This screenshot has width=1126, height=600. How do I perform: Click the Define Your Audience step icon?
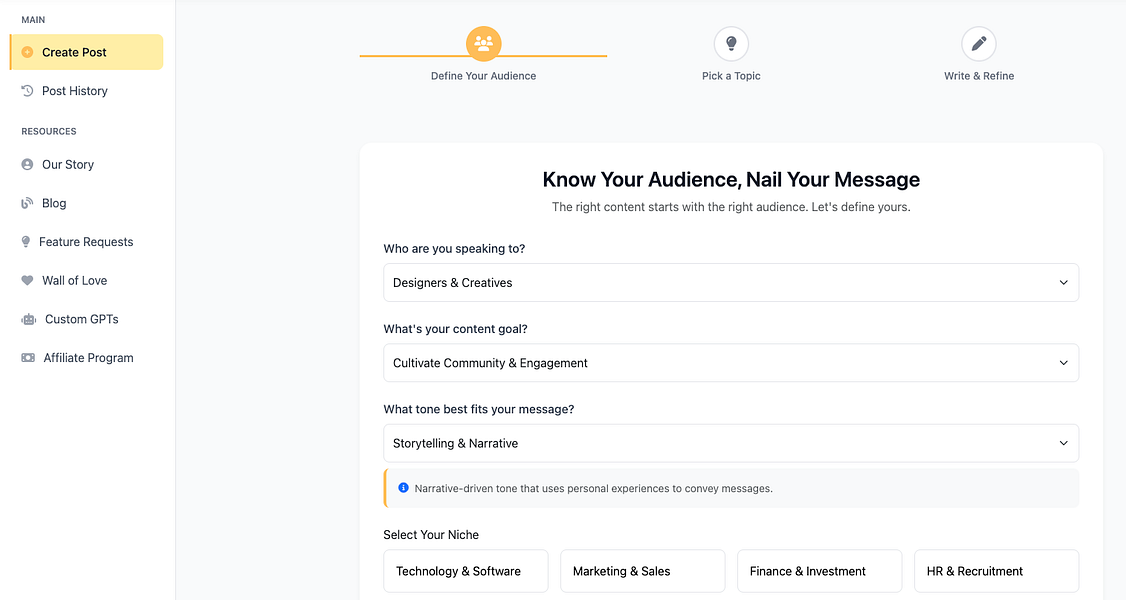(x=484, y=44)
